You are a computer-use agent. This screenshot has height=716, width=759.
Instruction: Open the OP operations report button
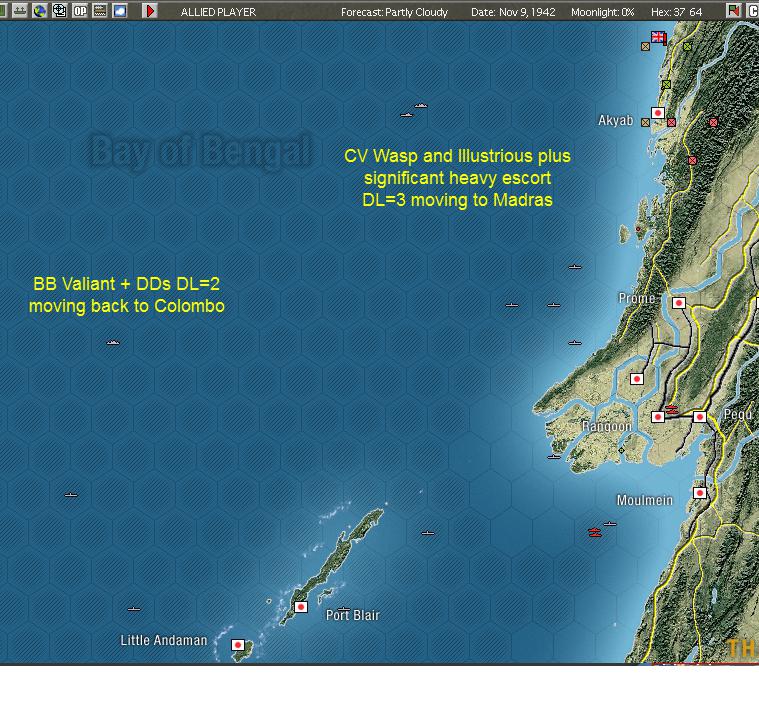[x=79, y=11]
